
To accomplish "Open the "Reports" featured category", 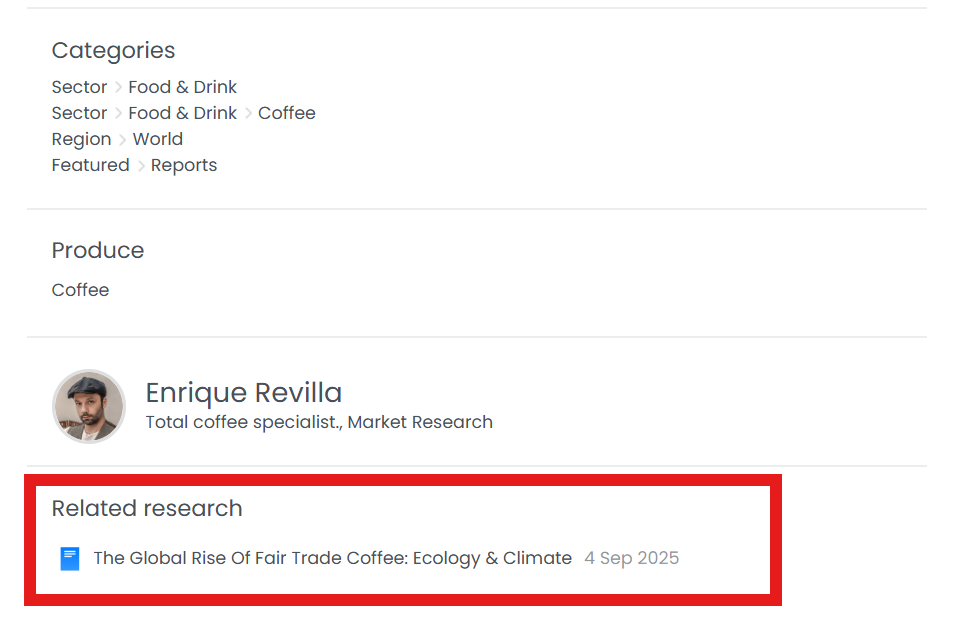I will [183, 165].
